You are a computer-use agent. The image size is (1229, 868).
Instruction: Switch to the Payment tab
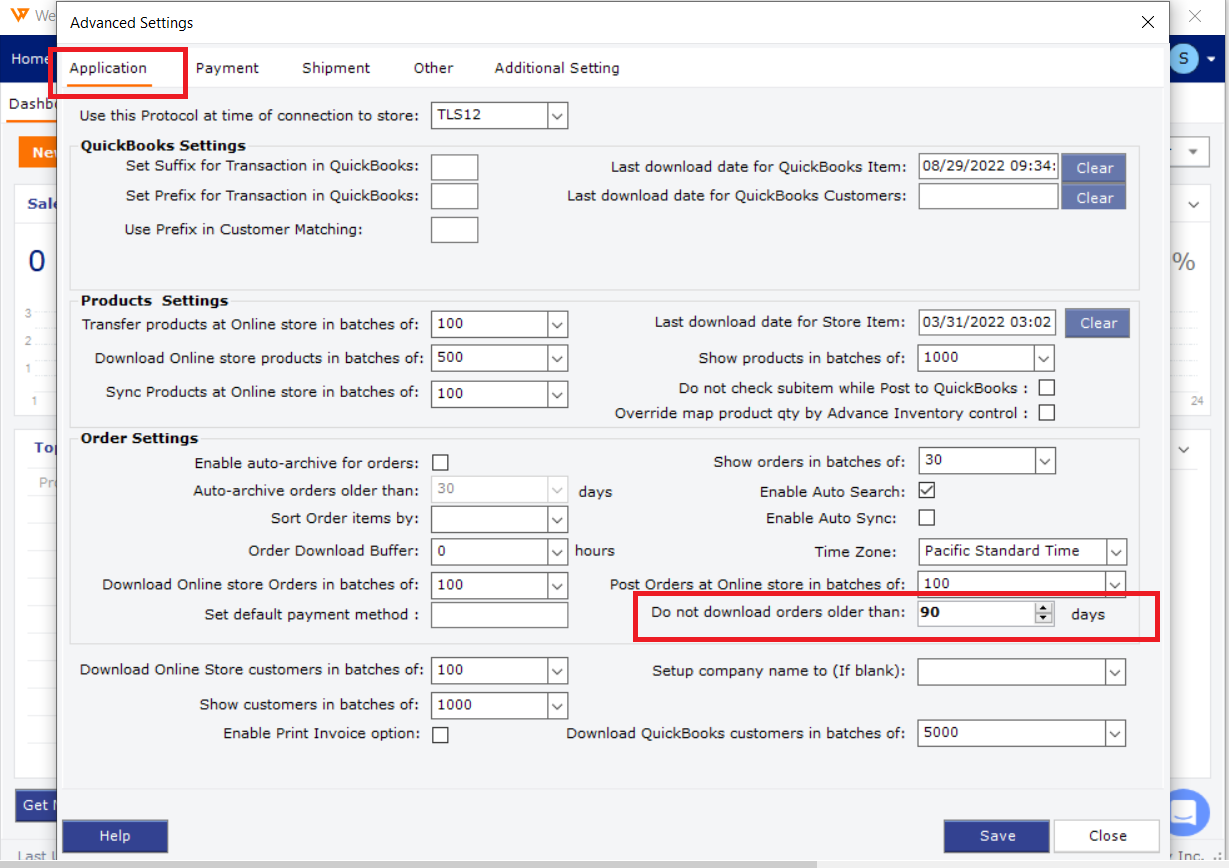[x=227, y=68]
